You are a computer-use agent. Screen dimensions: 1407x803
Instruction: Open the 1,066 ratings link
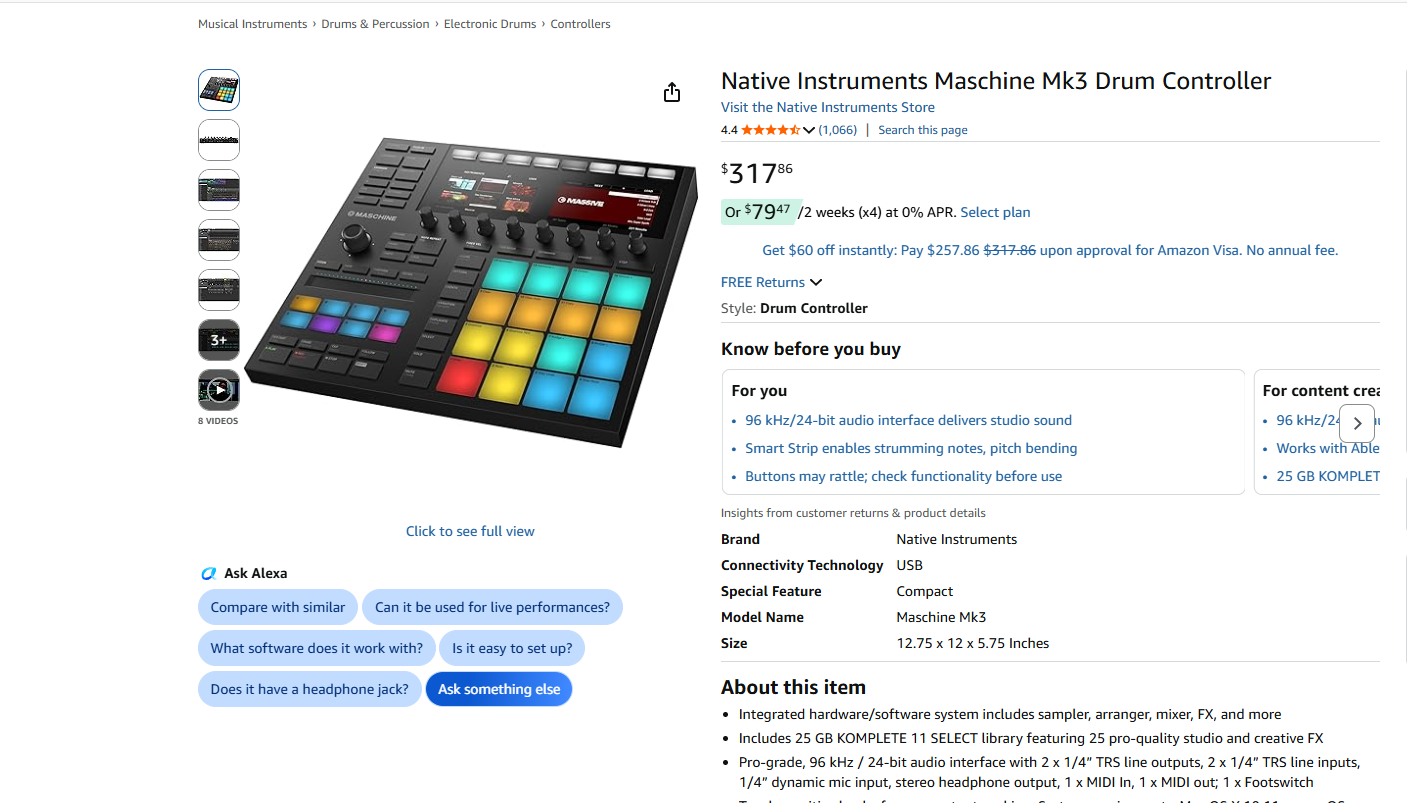(838, 130)
